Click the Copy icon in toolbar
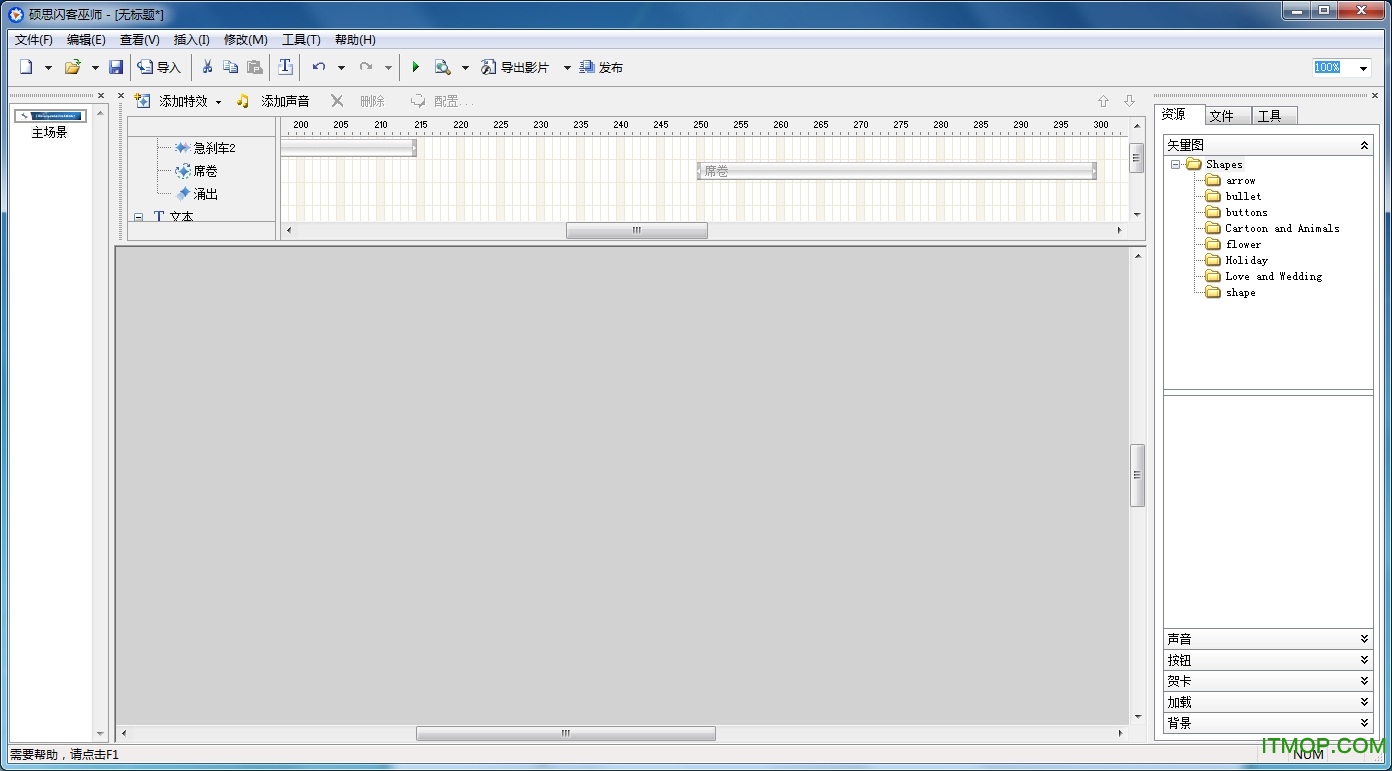1392x771 pixels. click(230, 67)
